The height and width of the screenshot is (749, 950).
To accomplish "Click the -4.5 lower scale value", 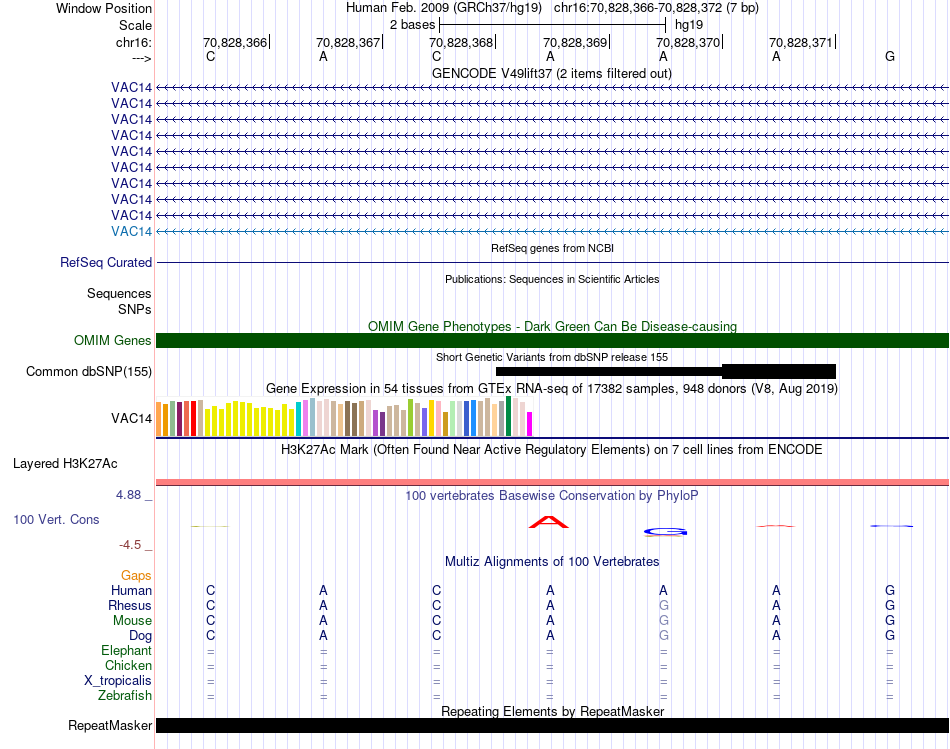I will point(130,545).
